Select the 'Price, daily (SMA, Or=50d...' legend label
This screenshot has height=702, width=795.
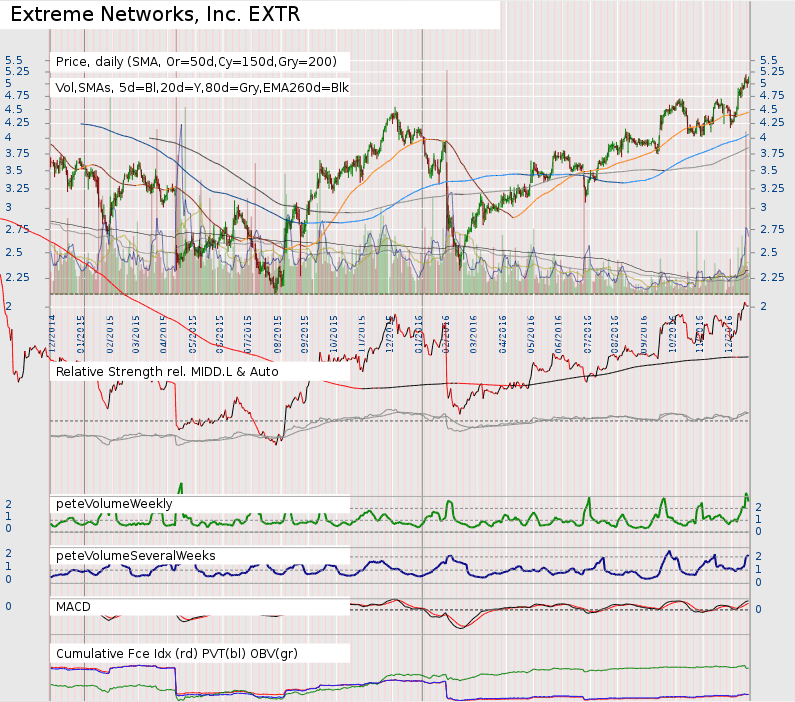(196, 62)
